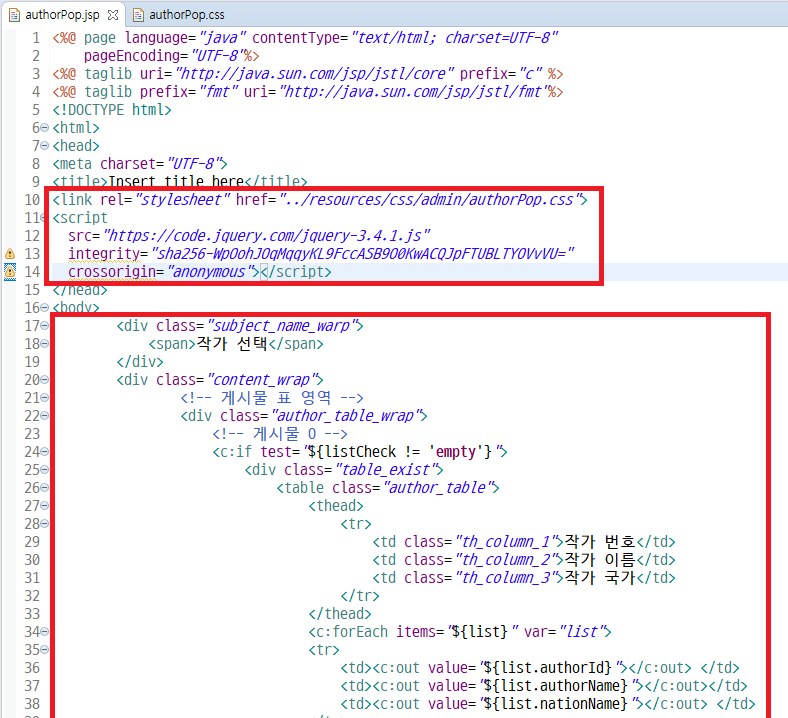Collapse the body tag at line 16
The width and height of the screenshot is (788, 718).
[44, 307]
